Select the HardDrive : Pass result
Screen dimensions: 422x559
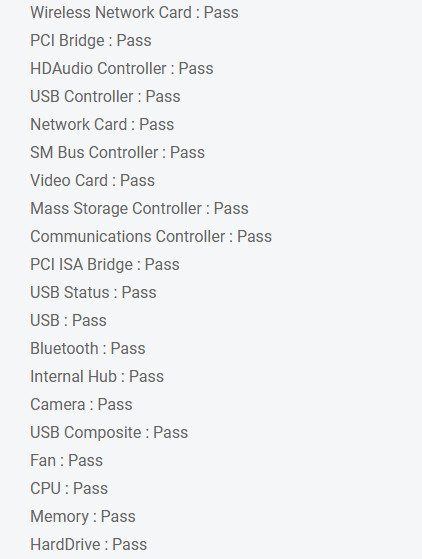pos(89,544)
